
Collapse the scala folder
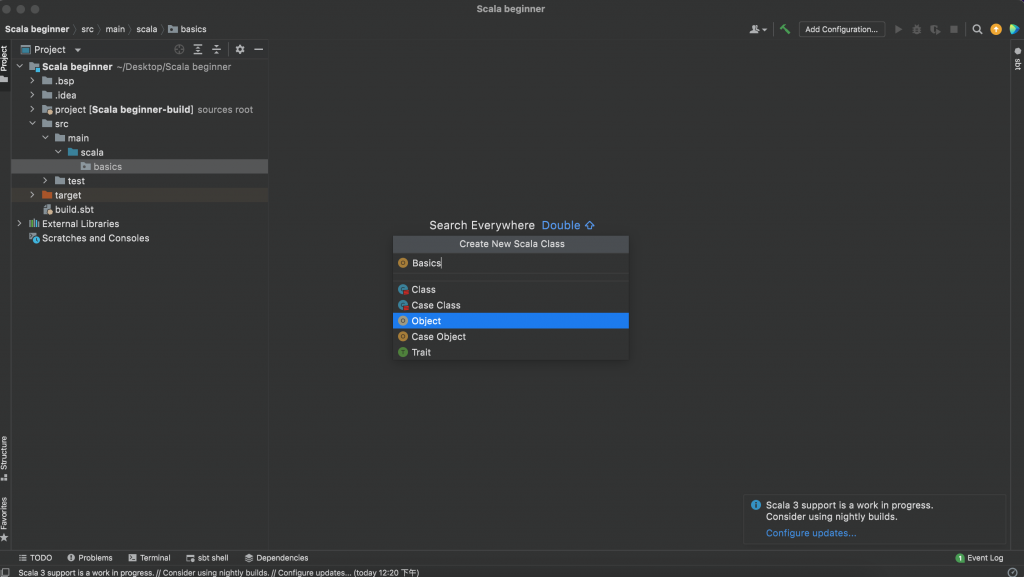click(58, 152)
